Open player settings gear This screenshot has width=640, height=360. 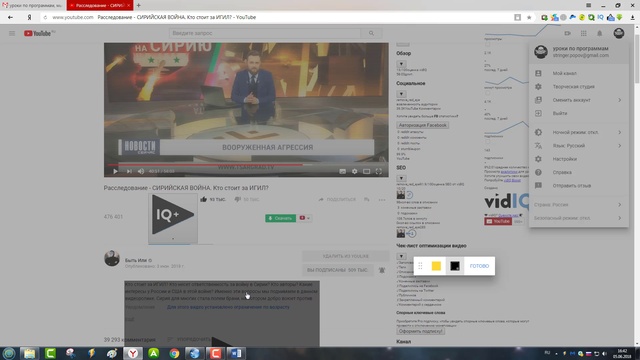pyautogui.click(x=355, y=171)
